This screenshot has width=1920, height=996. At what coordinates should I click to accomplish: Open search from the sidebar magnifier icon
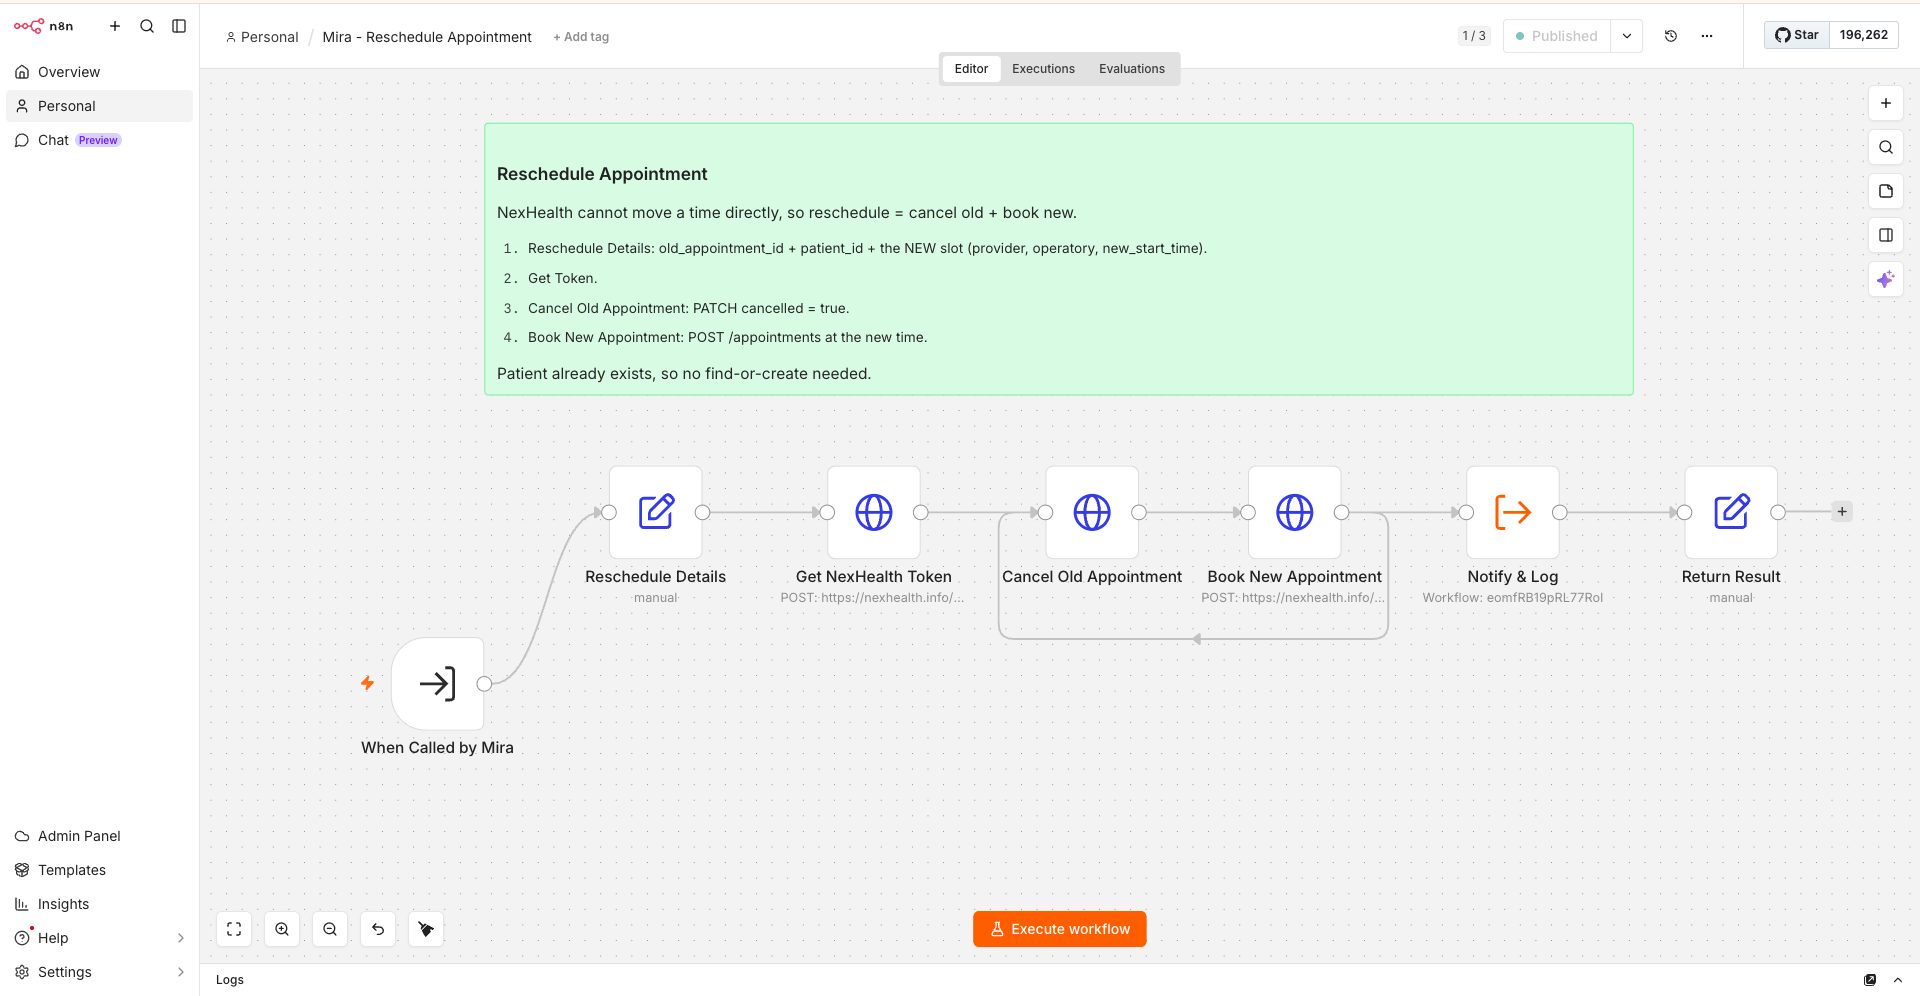147,26
